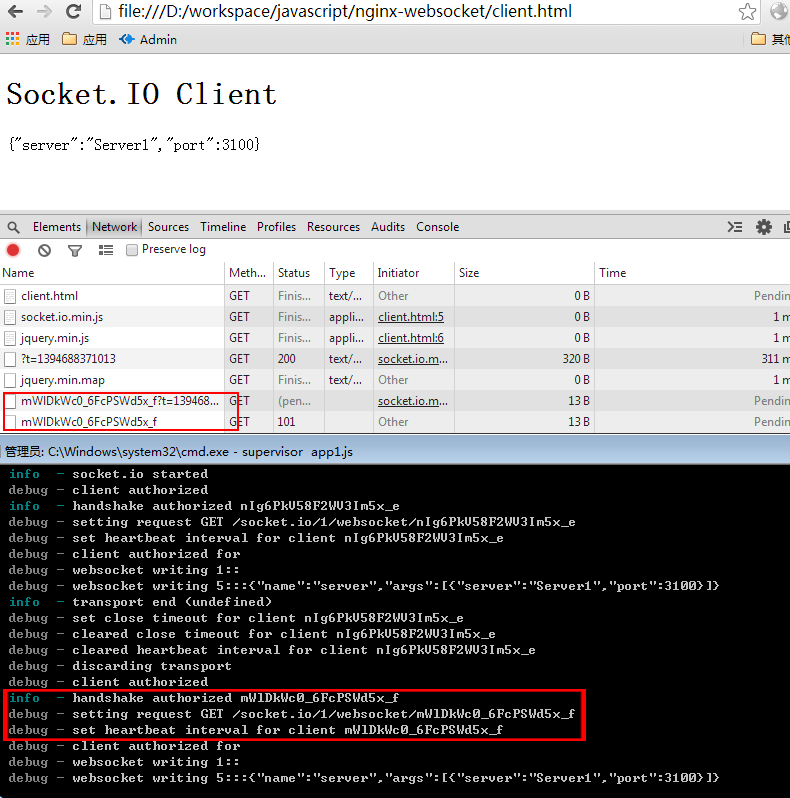Enable the Preserve log checkbox
The height and width of the screenshot is (798, 790).
pos(132,250)
